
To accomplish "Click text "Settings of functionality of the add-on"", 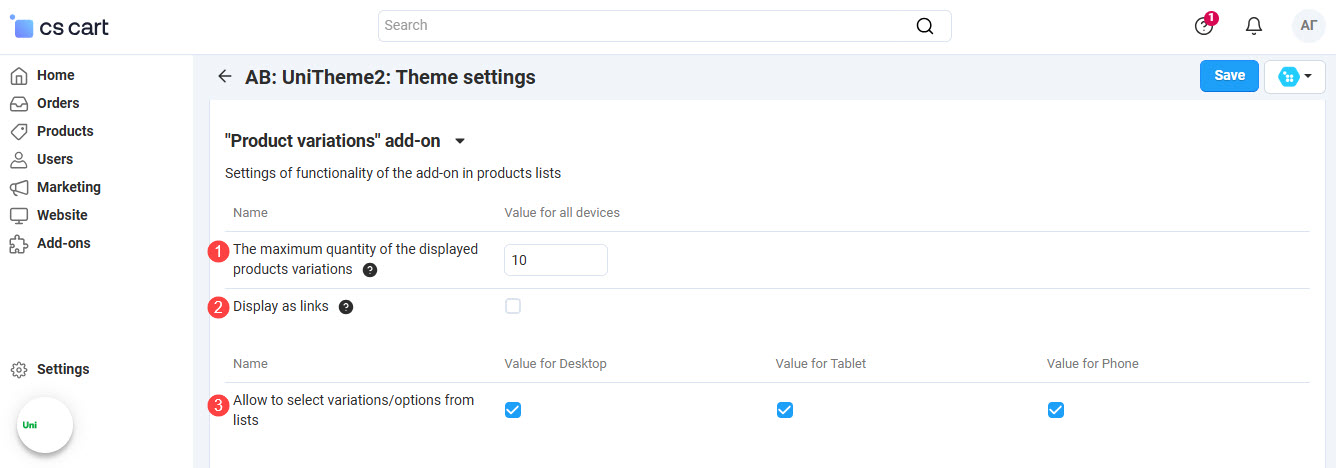I will coord(346,173).
